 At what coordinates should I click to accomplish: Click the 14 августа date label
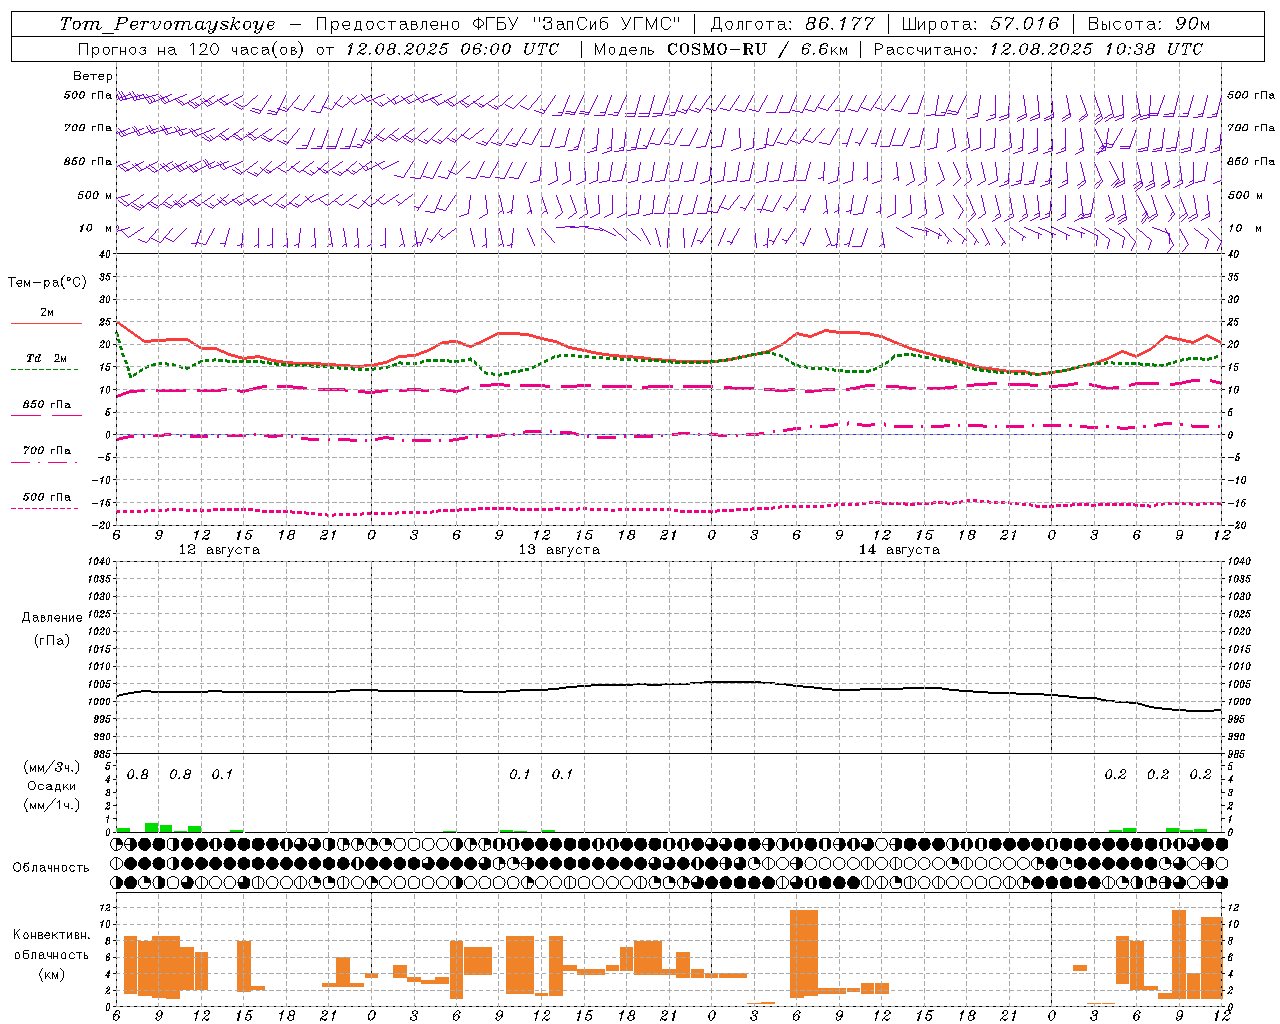899,550
